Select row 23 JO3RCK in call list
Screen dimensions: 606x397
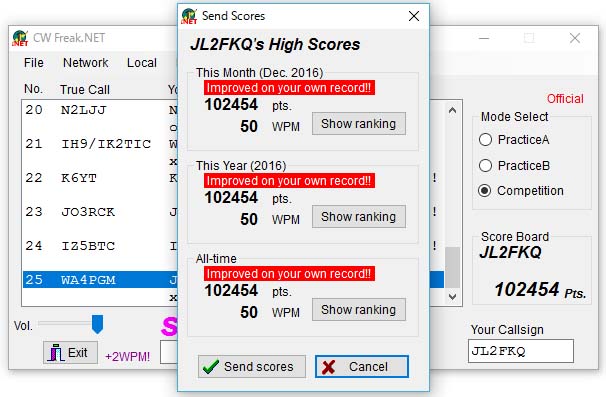click(100, 212)
